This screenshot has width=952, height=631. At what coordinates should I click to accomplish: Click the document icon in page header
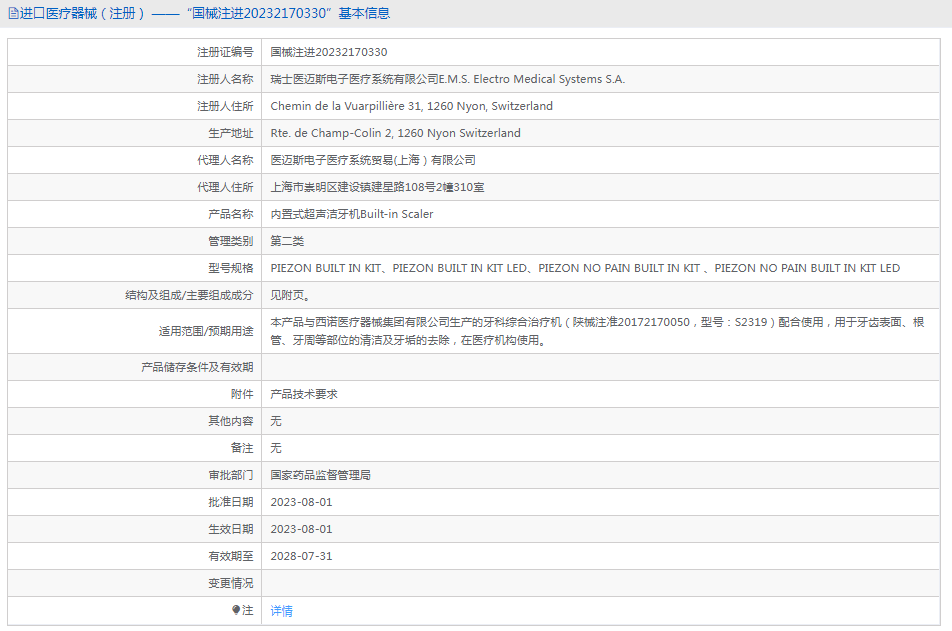point(13,13)
